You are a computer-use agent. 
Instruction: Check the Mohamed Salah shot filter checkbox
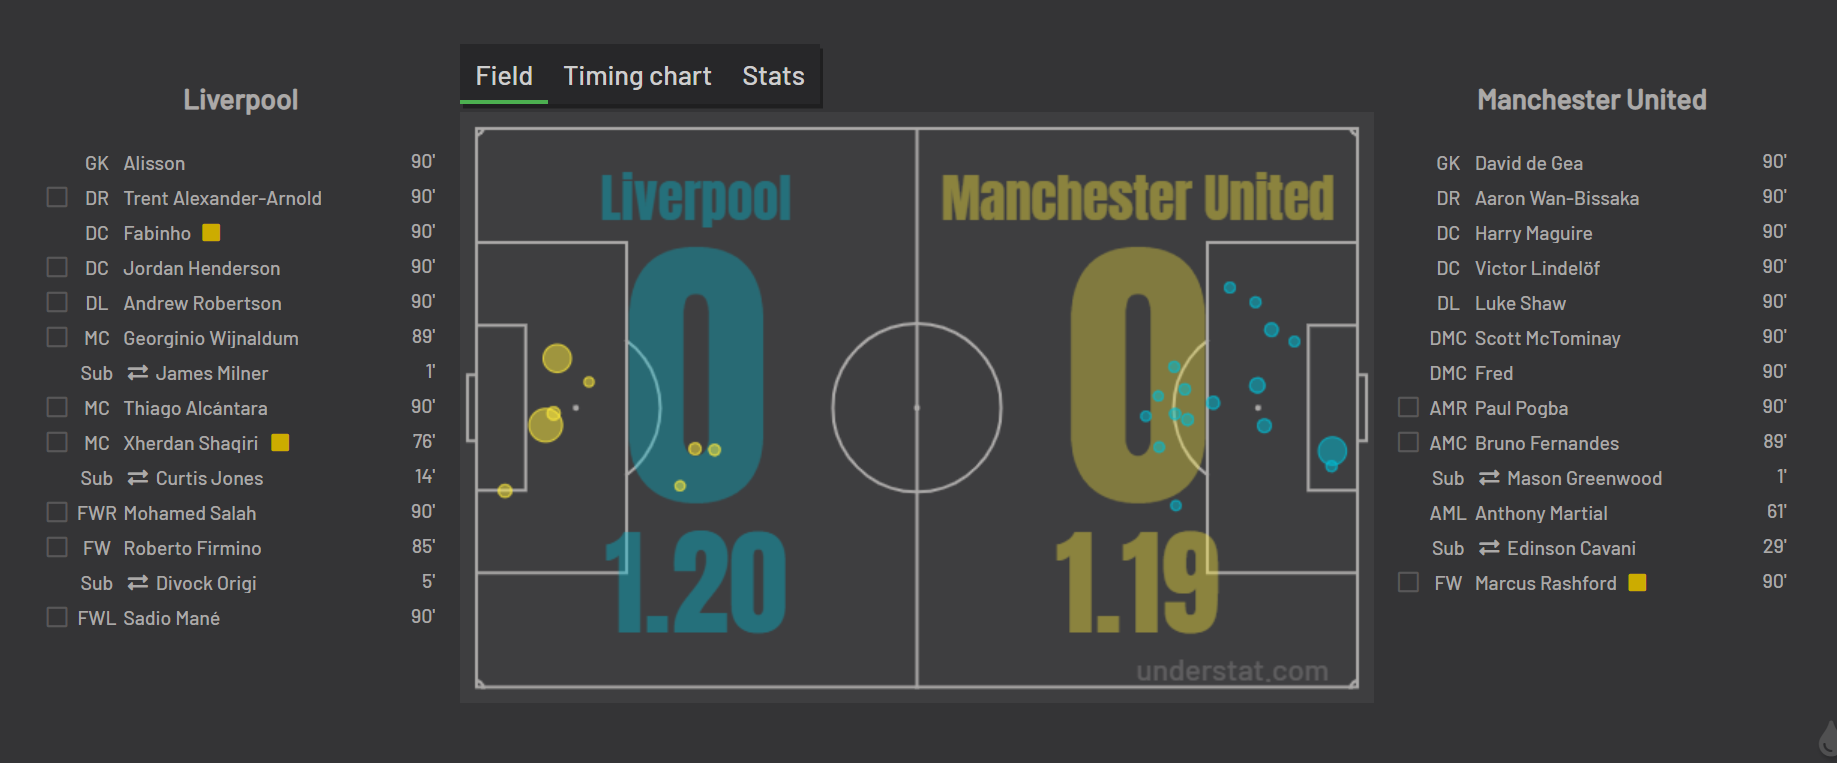click(x=57, y=512)
